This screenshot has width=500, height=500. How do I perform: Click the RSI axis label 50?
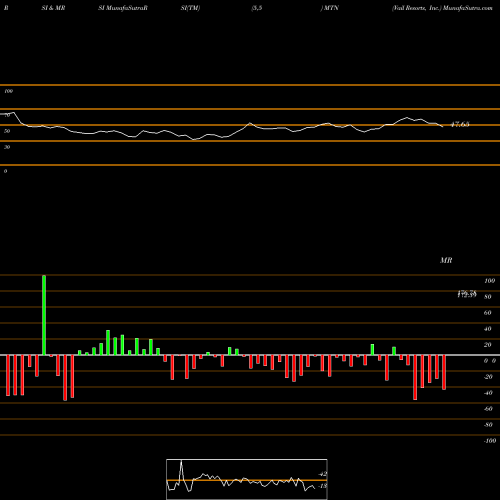[x=7, y=131]
